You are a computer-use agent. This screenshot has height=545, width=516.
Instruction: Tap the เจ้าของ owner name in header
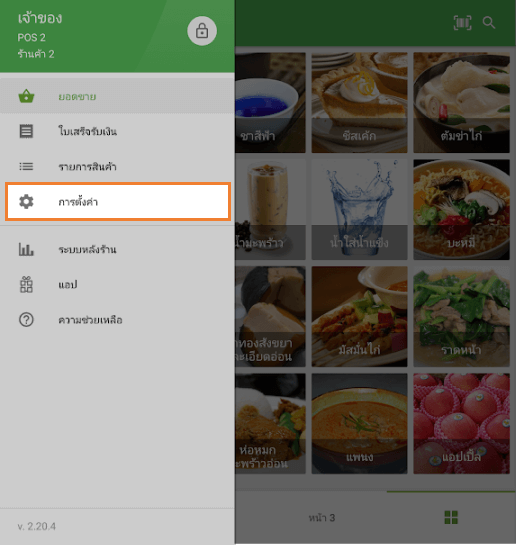coord(40,18)
